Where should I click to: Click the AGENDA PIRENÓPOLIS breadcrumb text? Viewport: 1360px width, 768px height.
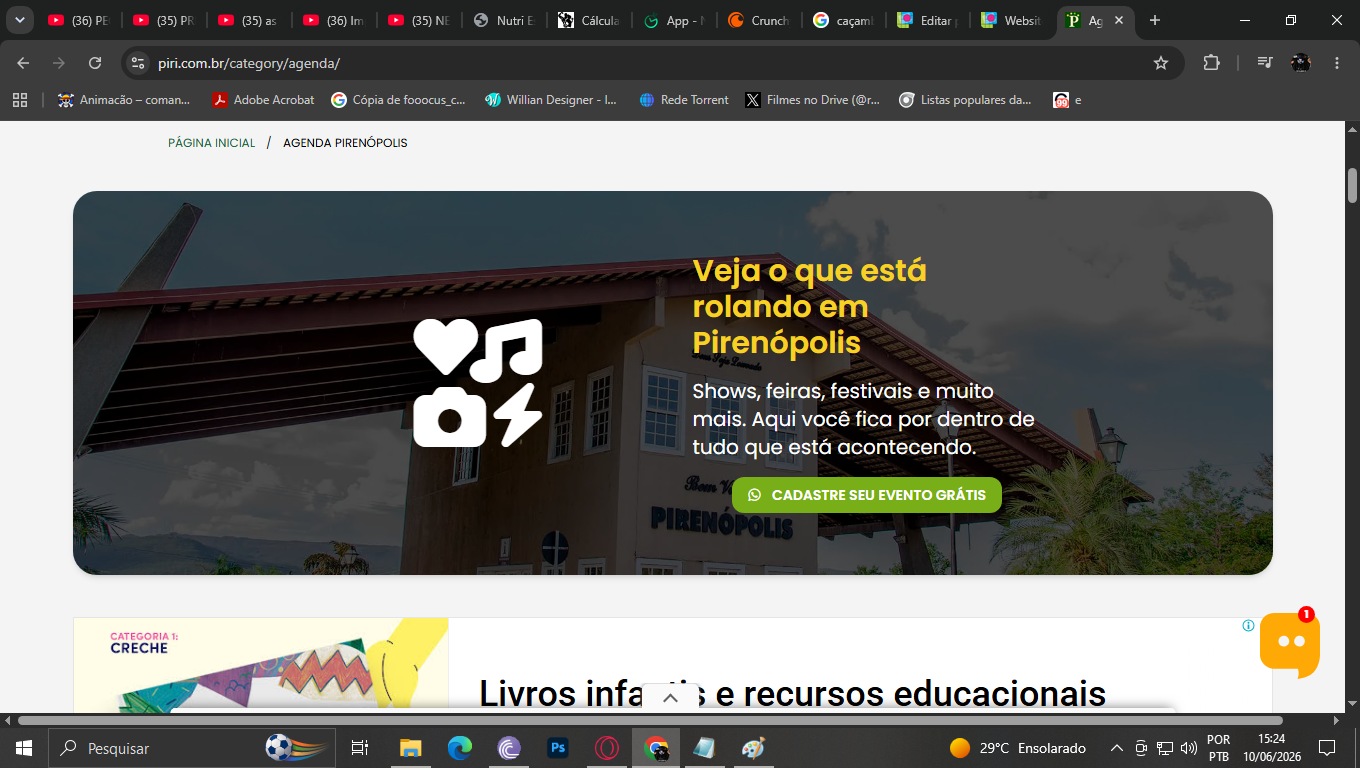(x=345, y=143)
